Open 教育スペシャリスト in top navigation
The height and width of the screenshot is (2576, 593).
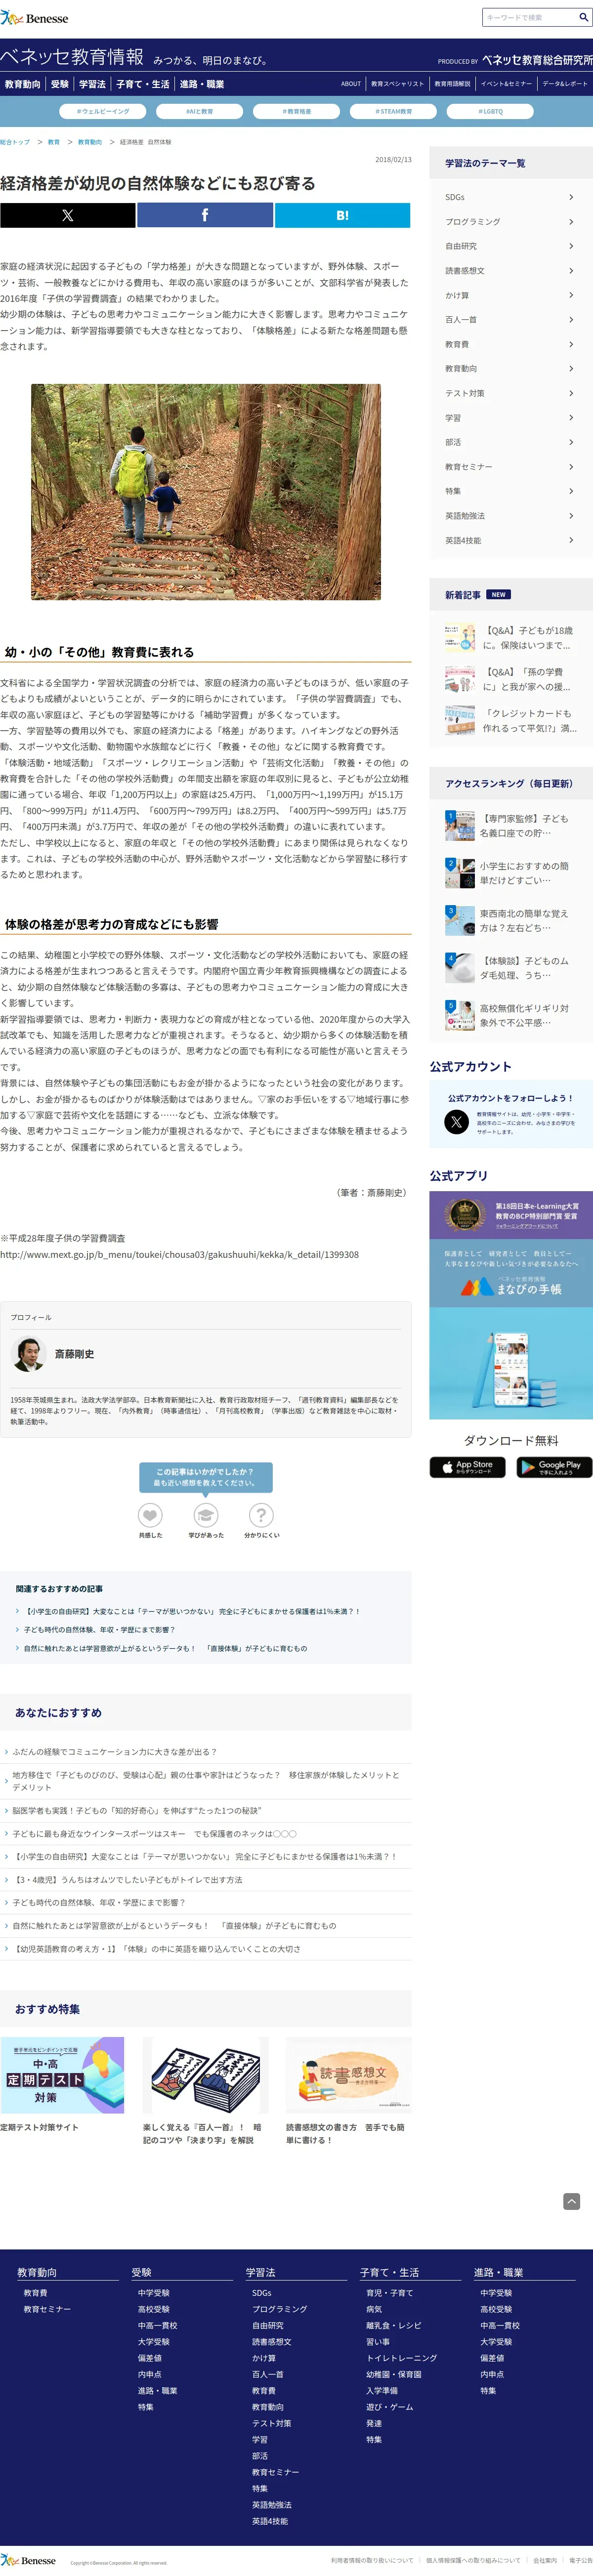click(398, 84)
